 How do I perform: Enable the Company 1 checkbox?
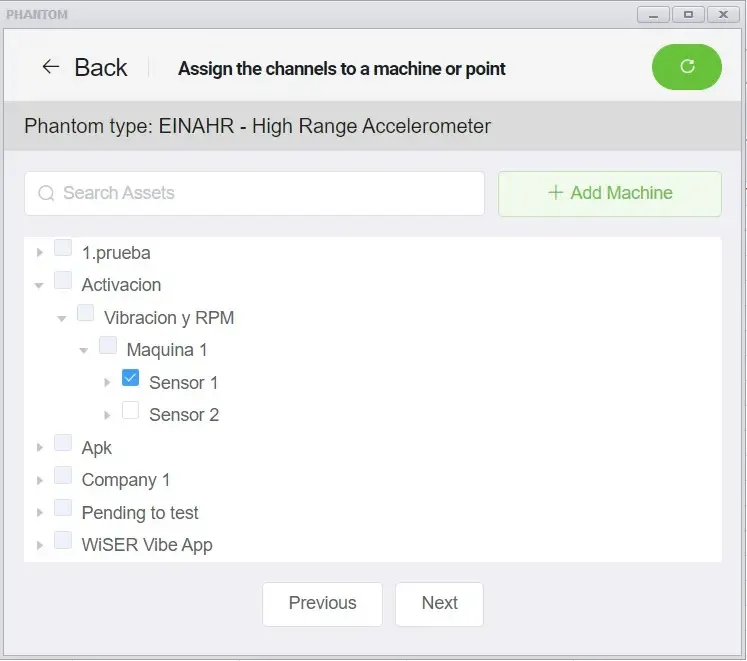[63, 475]
